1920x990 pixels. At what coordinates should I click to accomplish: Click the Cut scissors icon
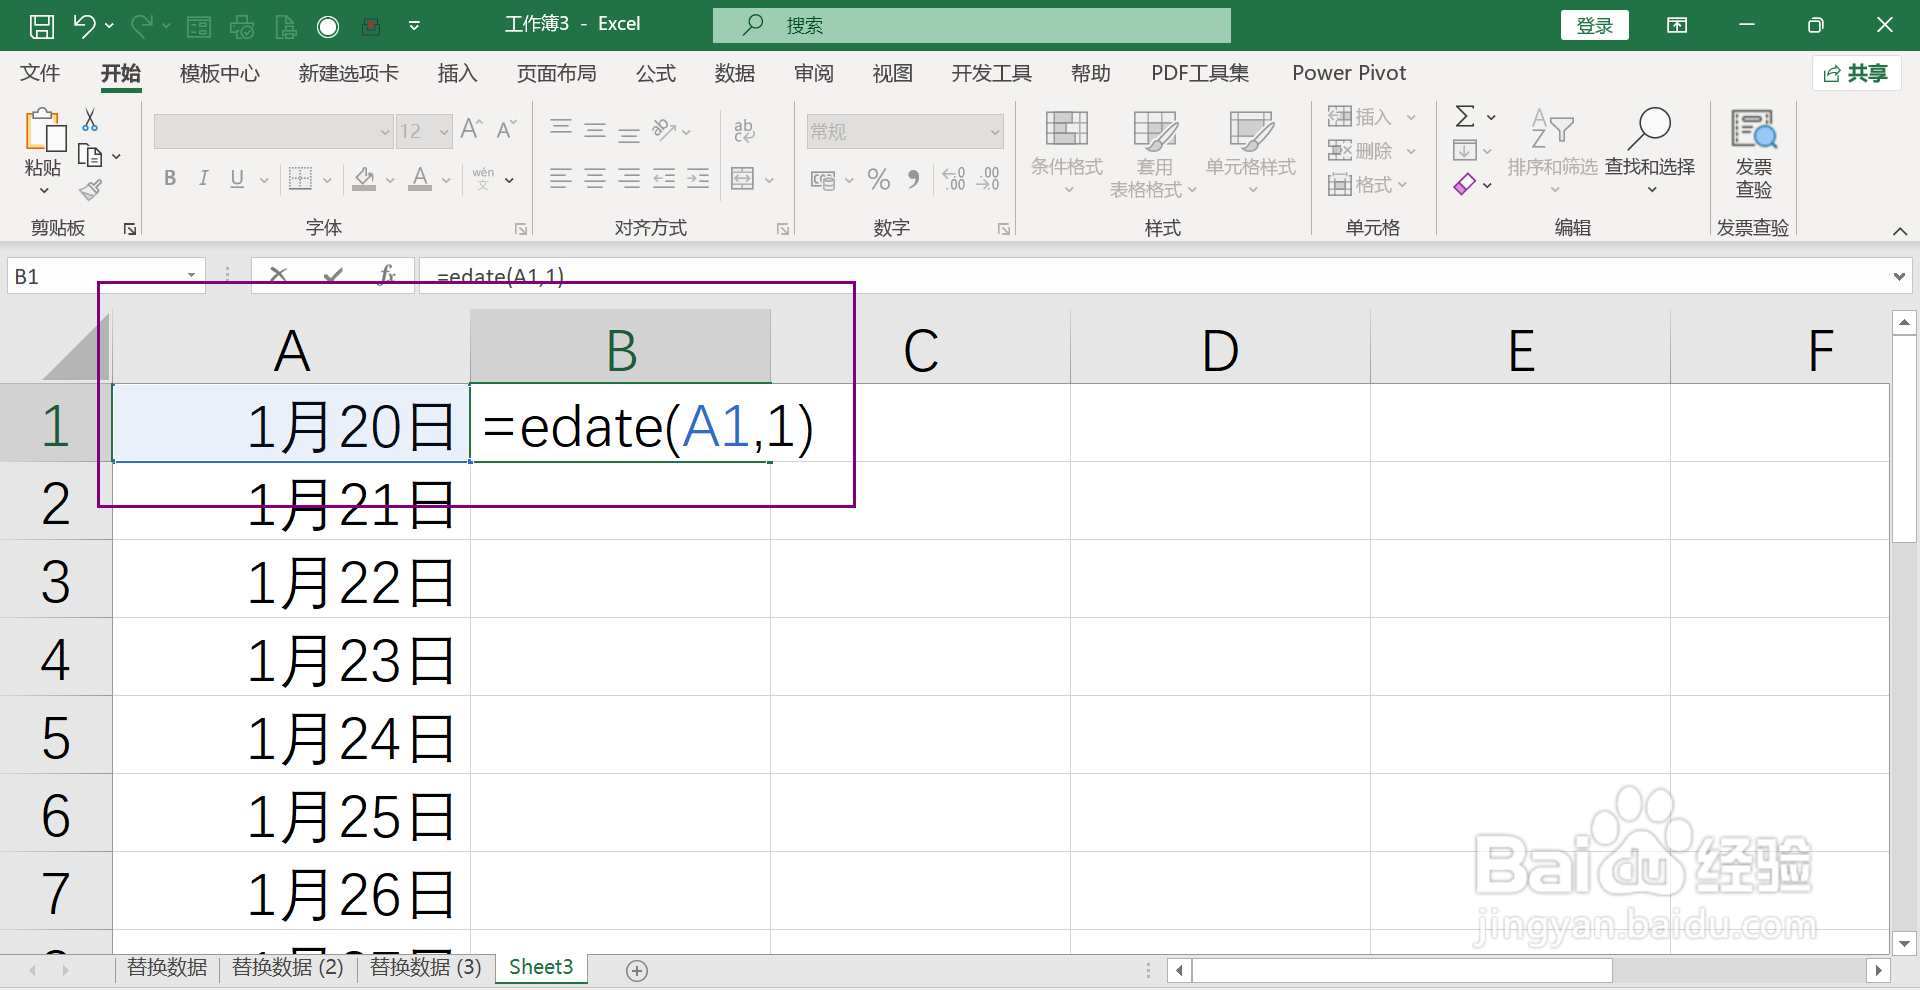(90, 120)
